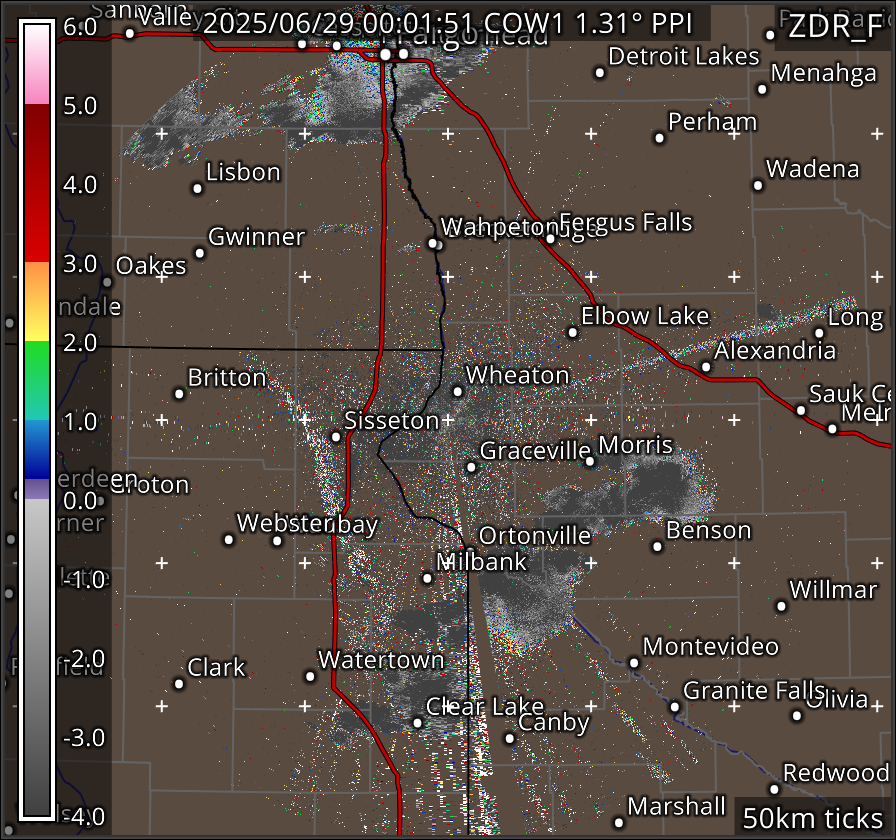Click the Wheaton city marker dot
Screen dimensions: 896x840
[x=458, y=391]
